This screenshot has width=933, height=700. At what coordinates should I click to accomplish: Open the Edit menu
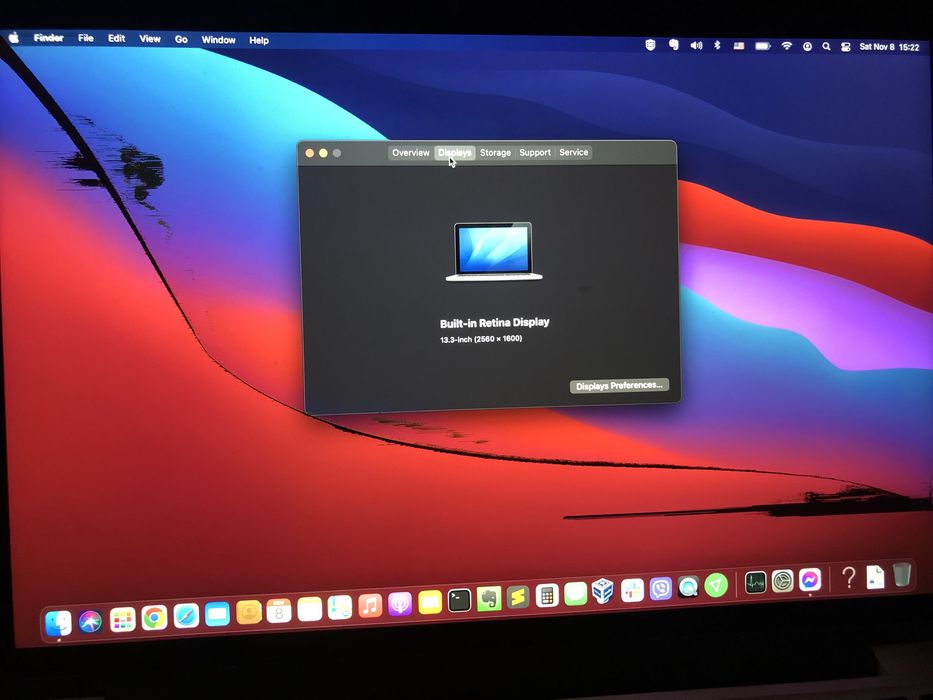[117, 38]
